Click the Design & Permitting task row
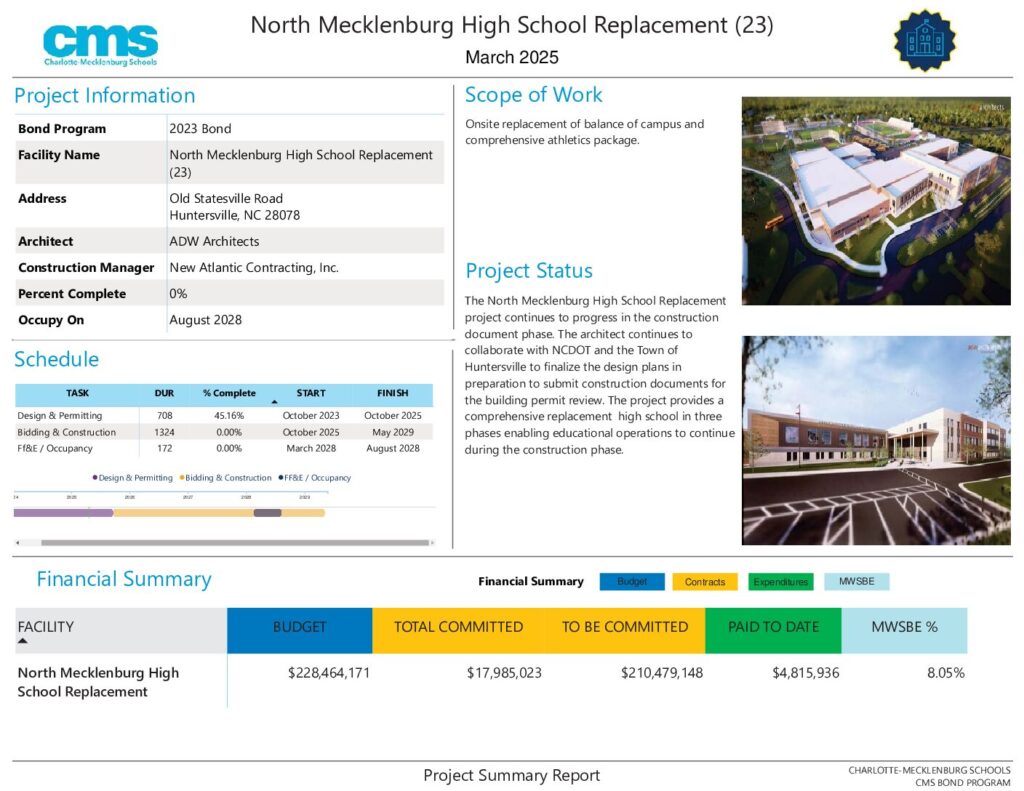 [x=223, y=415]
